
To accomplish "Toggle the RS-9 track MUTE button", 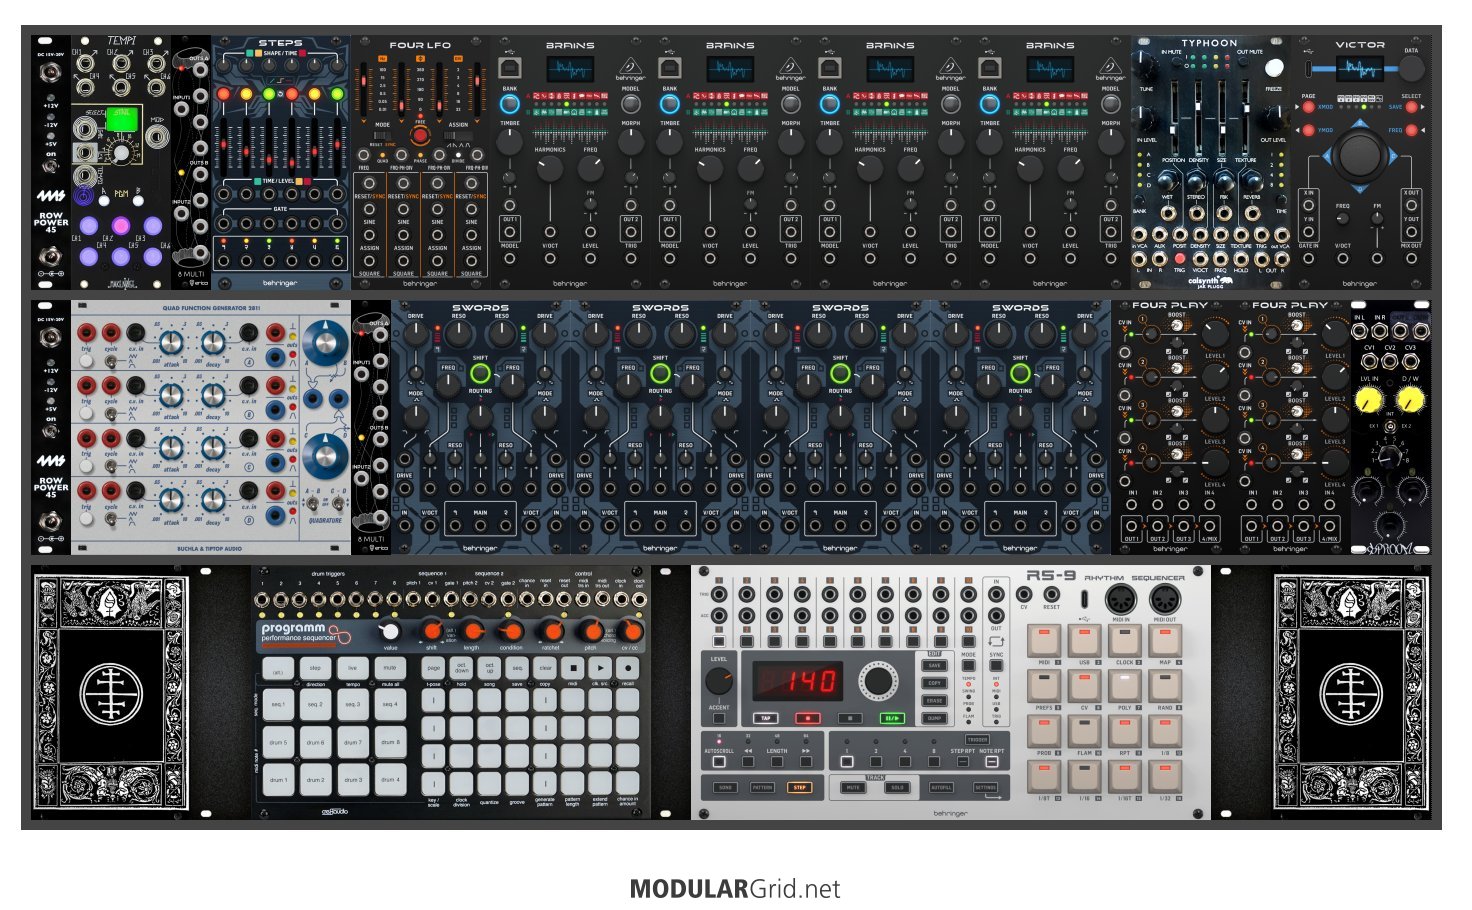I will (x=854, y=788).
